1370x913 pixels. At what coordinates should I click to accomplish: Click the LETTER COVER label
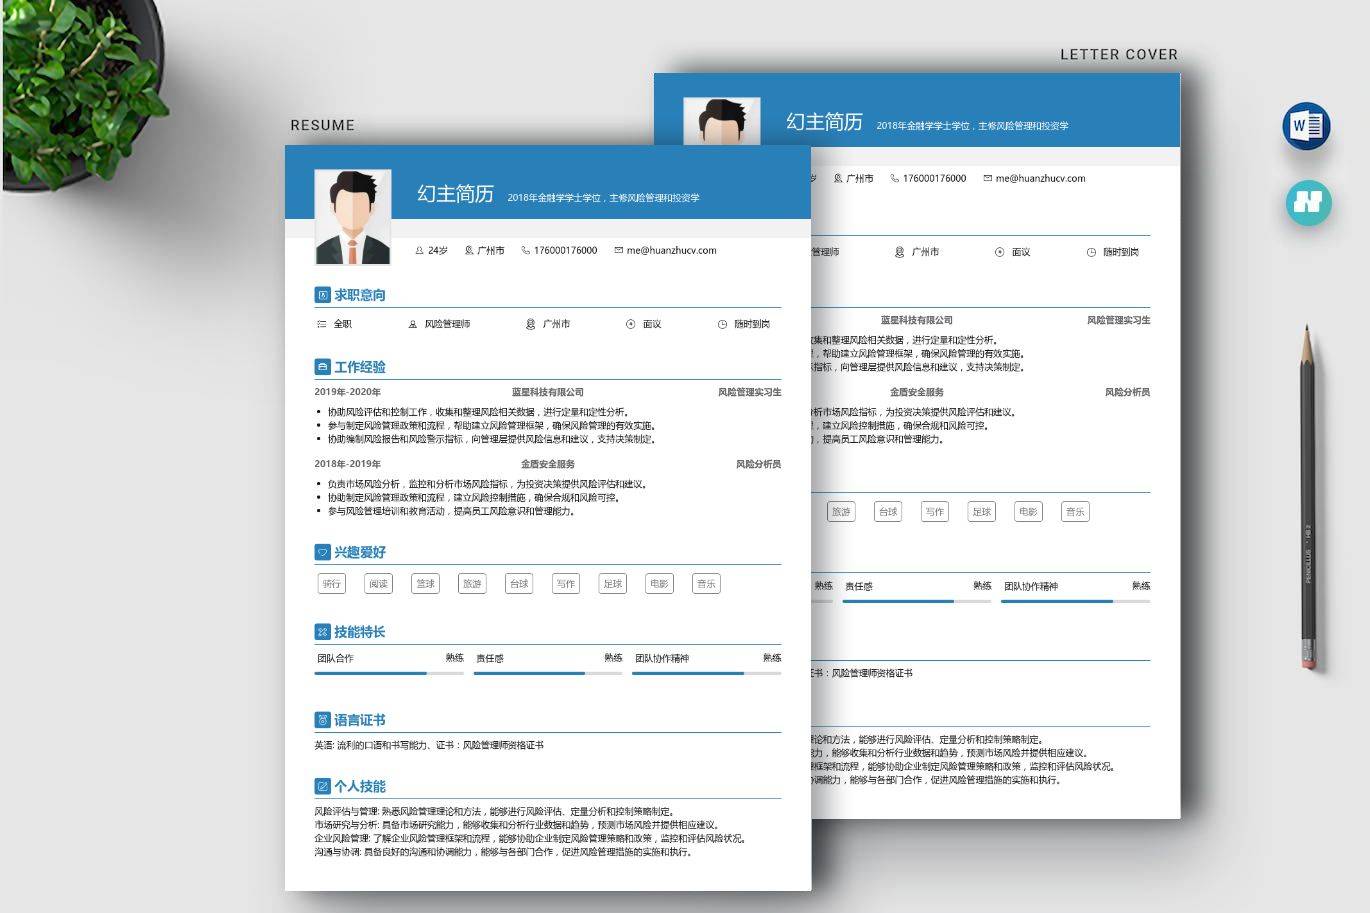coord(1119,54)
